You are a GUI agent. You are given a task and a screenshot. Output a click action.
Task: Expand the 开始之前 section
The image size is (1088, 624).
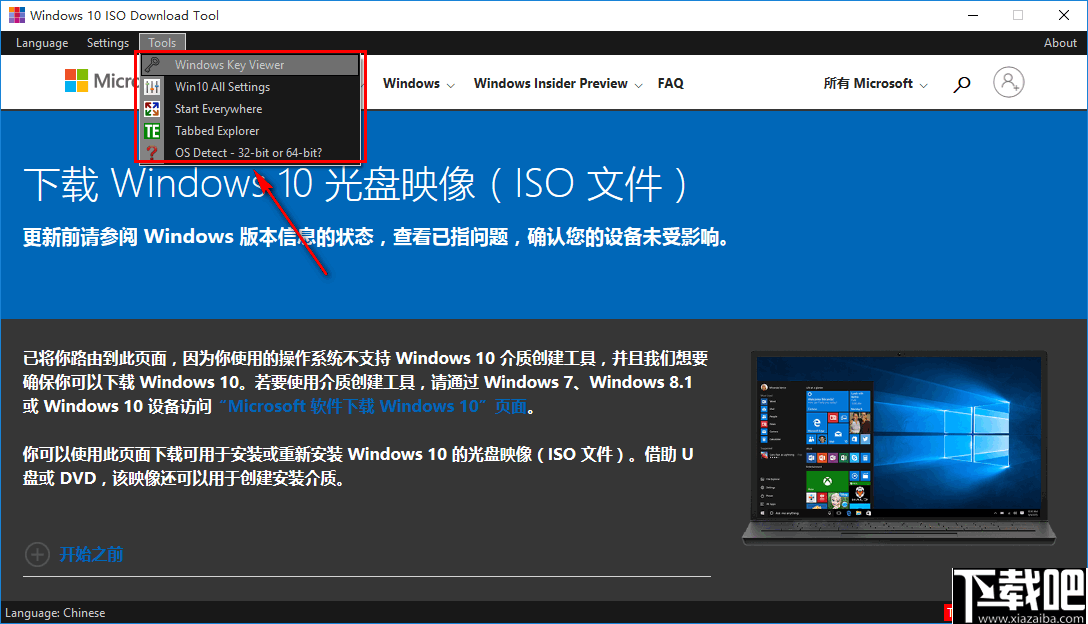click(x=91, y=554)
